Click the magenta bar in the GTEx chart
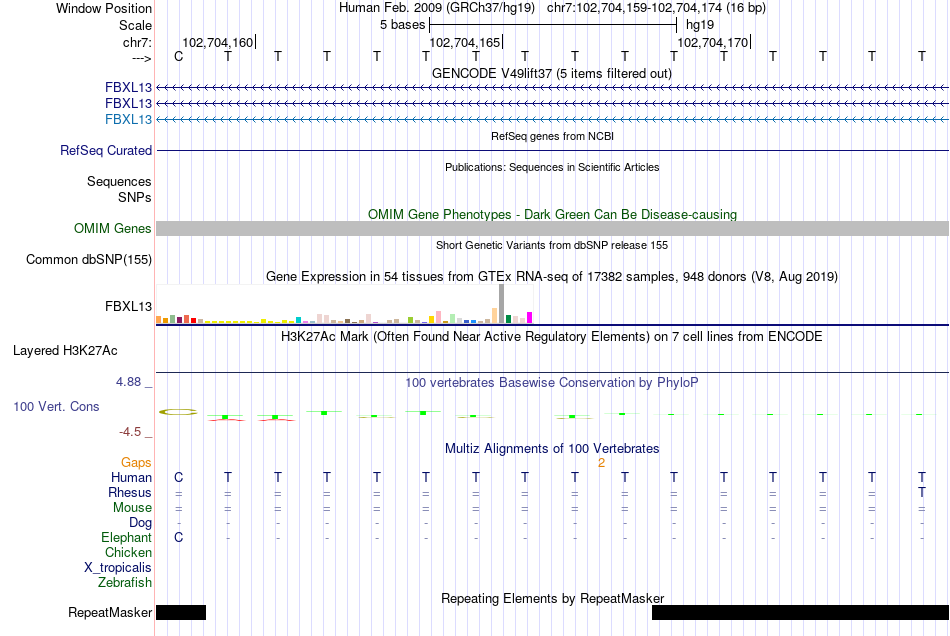 (530, 317)
